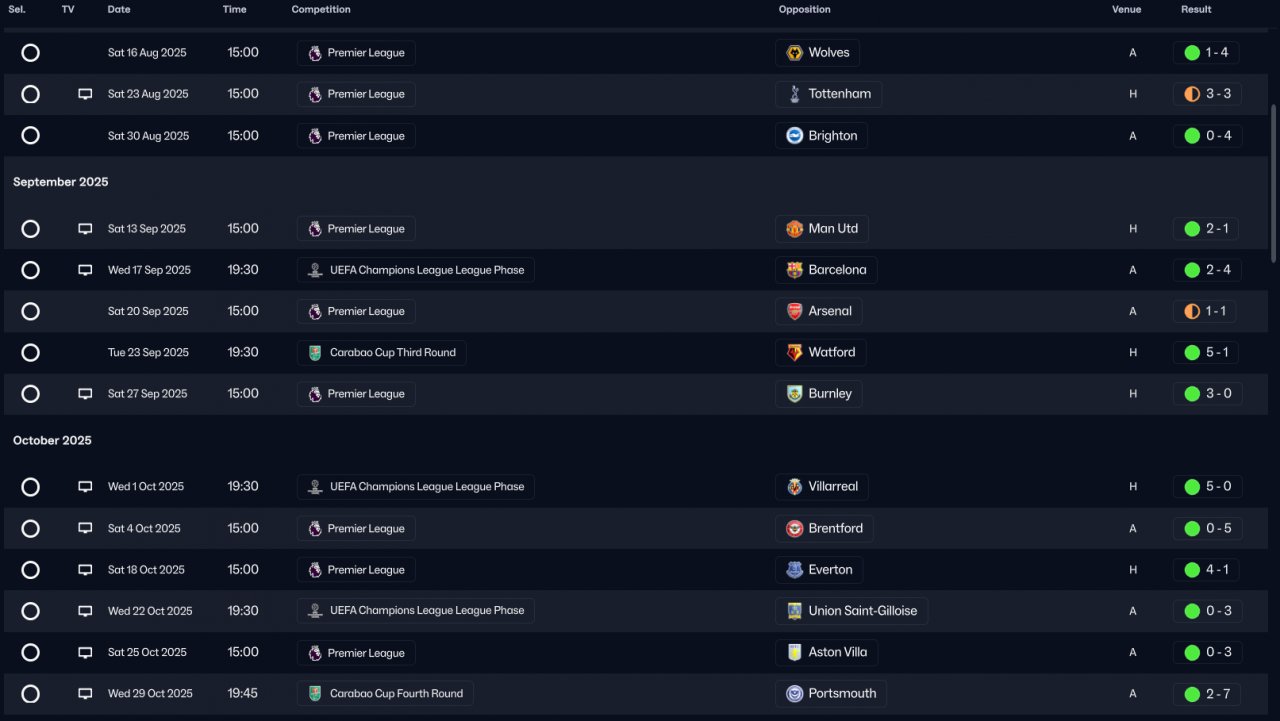Select the Arsenal fixture radio button
The width and height of the screenshot is (1280, 721).
tap(31, 311)
